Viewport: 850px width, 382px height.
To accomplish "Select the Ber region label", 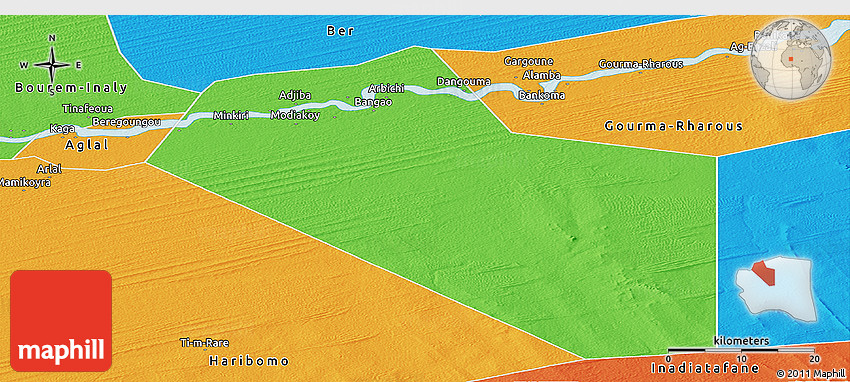I will coord(340,31).
